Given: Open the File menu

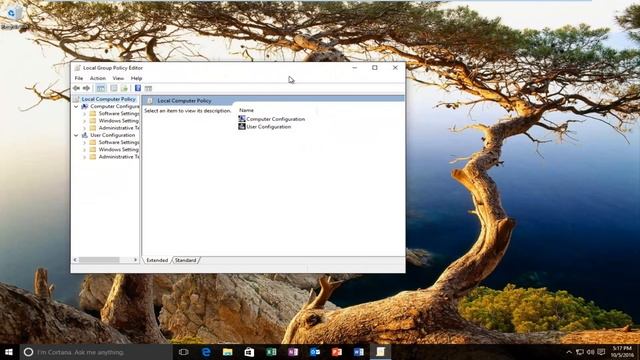Looking at the screenshot, I should [79, 78].
